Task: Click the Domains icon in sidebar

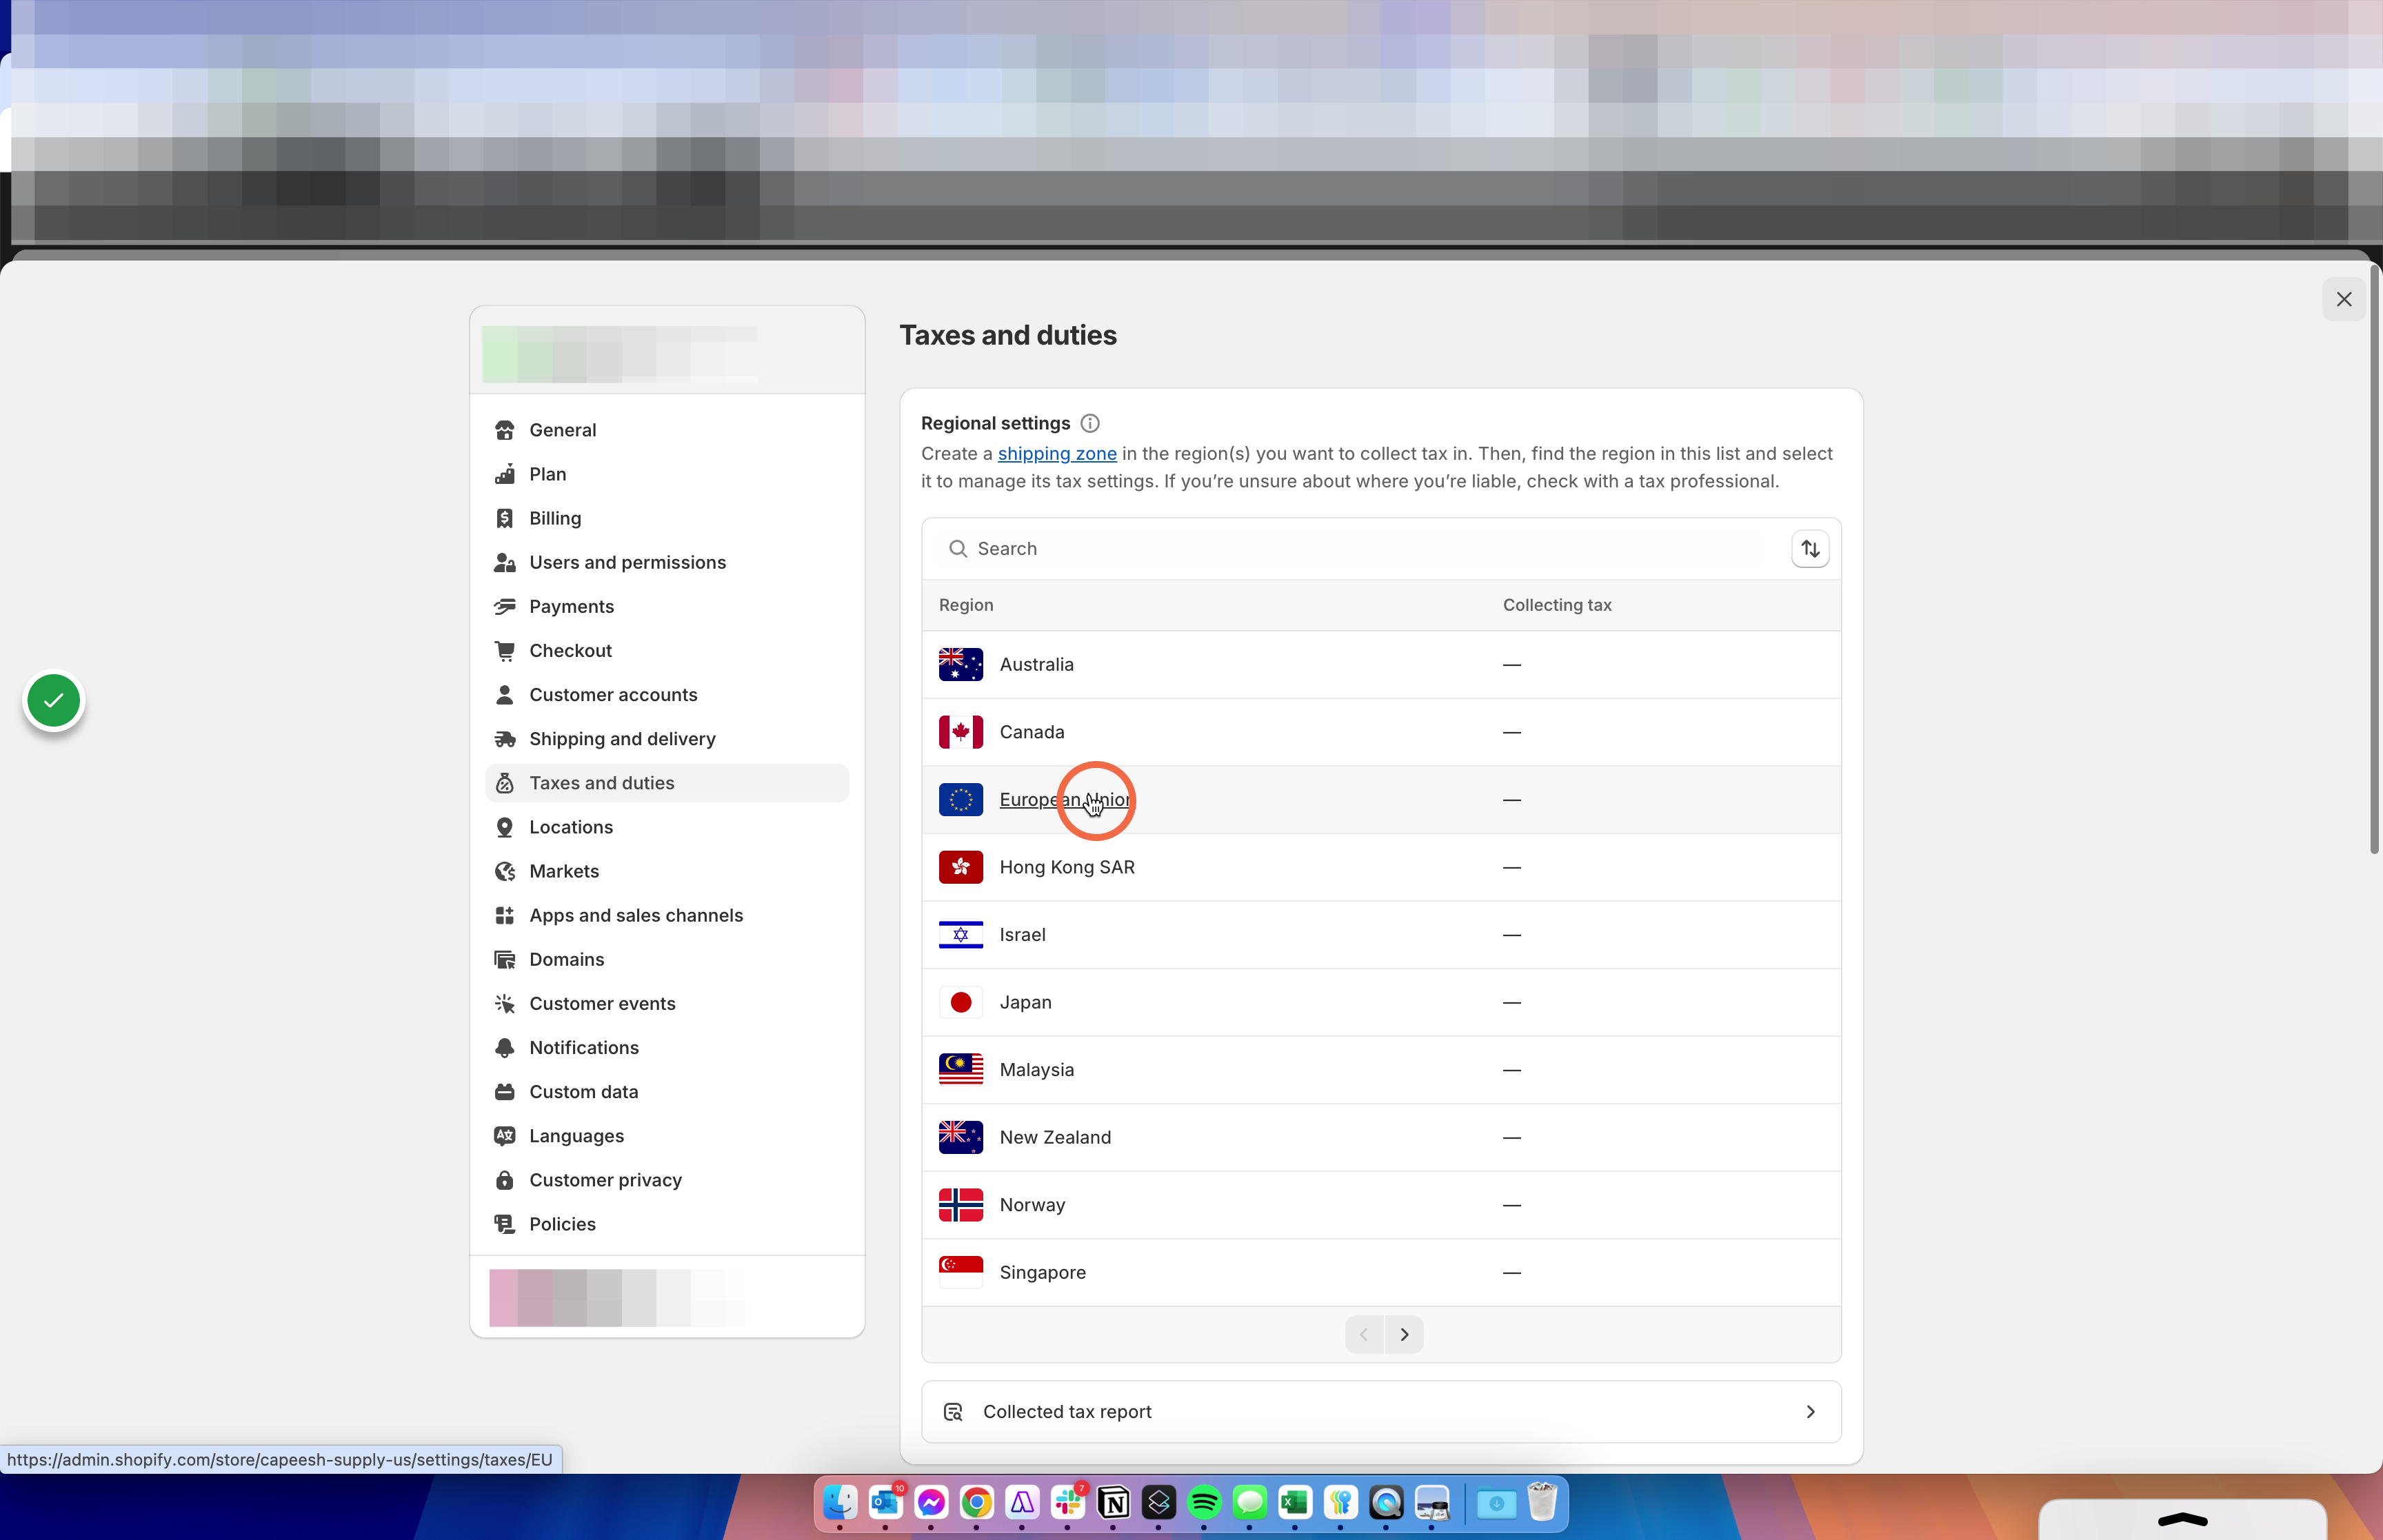Action: (505, 959)
